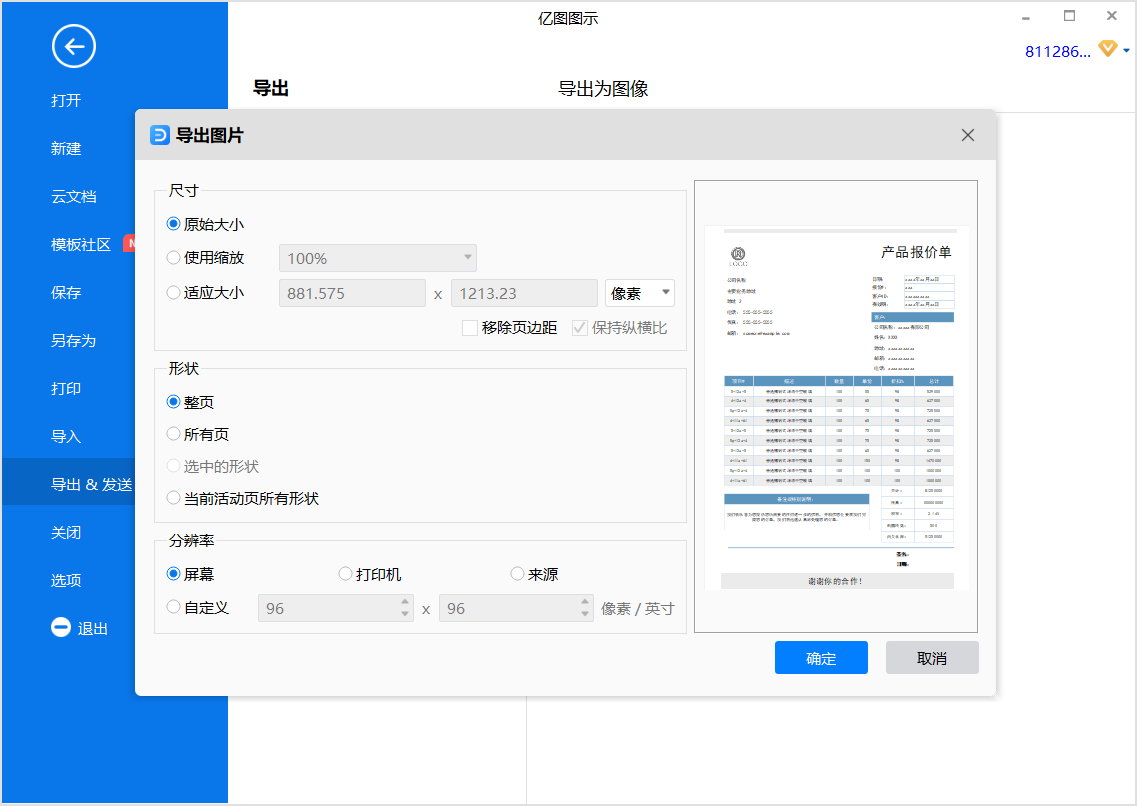Select the 使用缩放 radio option

click(x=173, y=257)
